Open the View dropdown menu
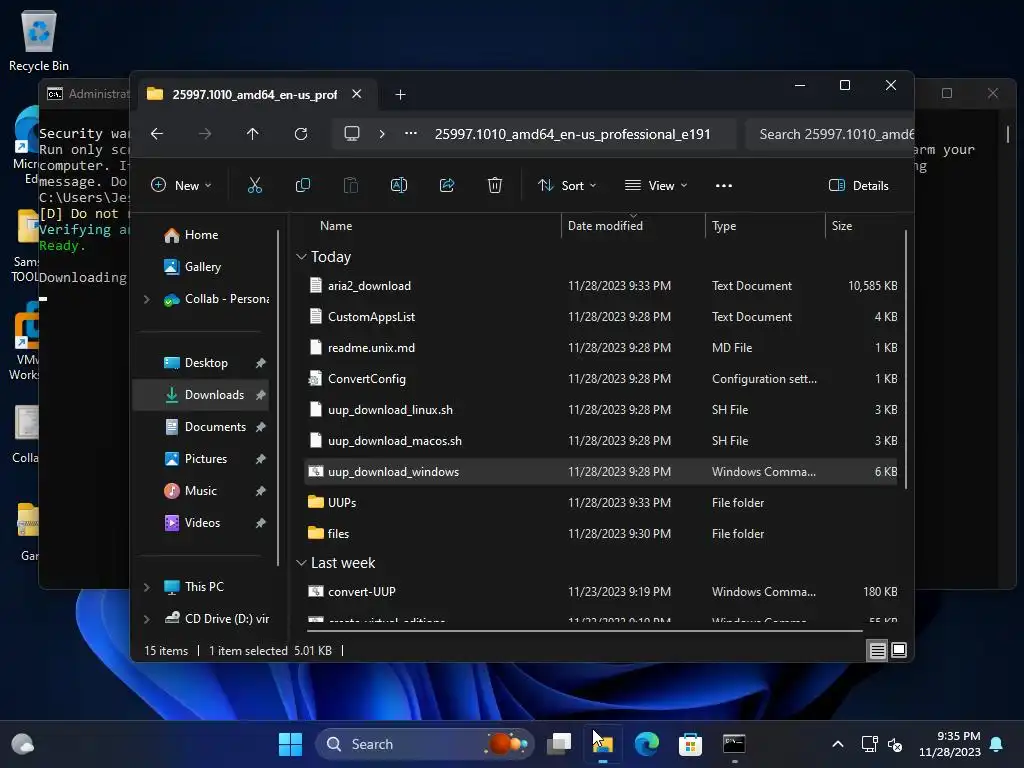 656,185
